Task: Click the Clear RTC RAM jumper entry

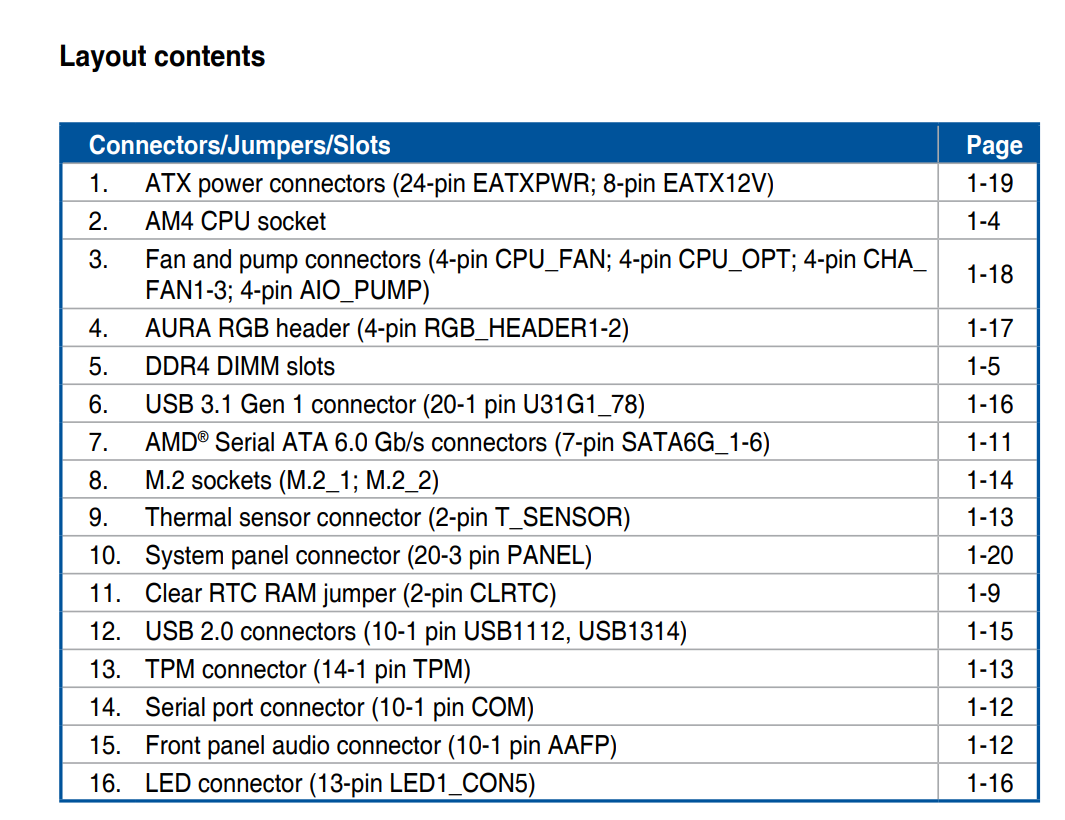Action: [x=350, y=594]
